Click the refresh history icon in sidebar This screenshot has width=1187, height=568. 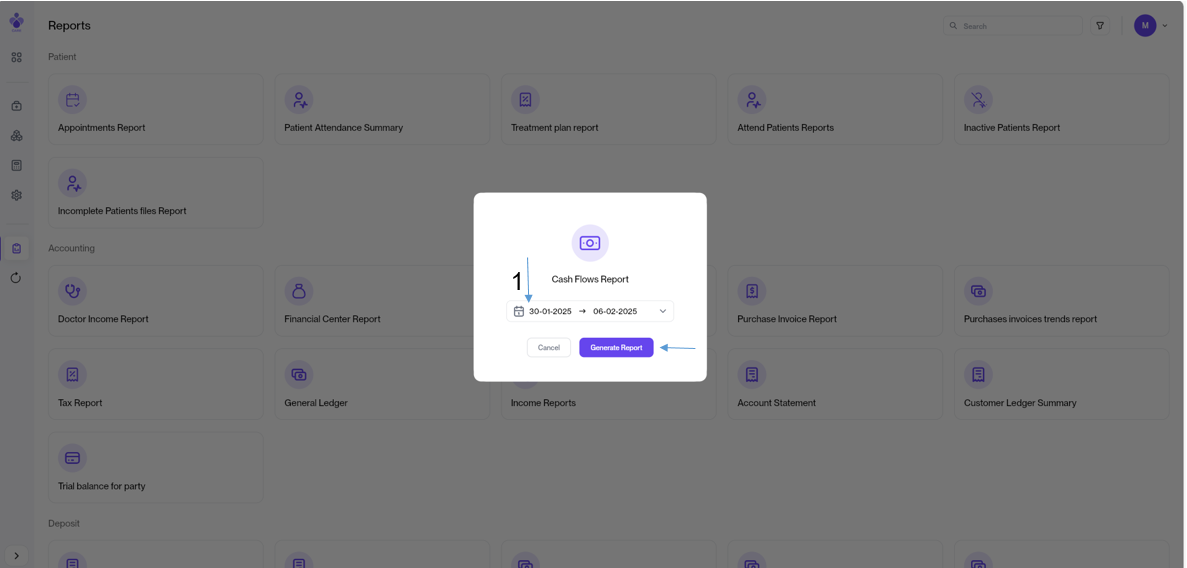pyautogui.click(x=16, y=278)
